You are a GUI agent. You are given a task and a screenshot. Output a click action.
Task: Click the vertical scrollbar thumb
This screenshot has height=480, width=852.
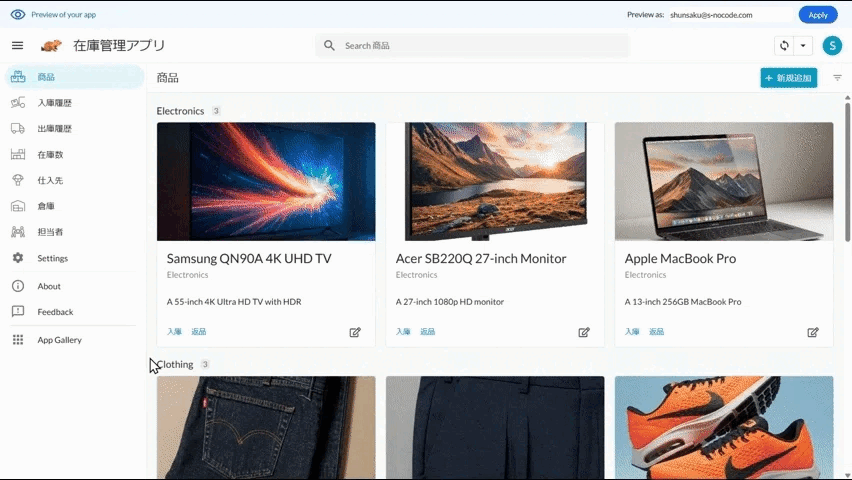tap(847, 172)
